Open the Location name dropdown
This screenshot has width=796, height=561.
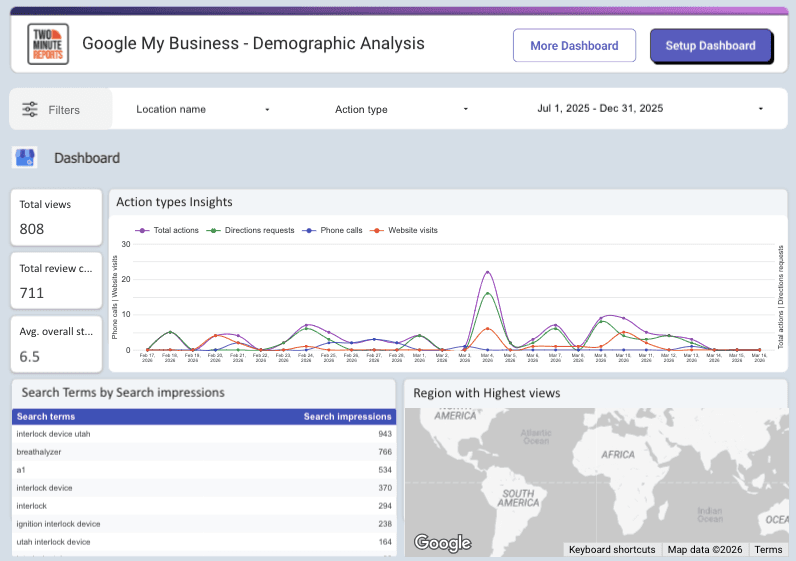(x=203, y=109)
